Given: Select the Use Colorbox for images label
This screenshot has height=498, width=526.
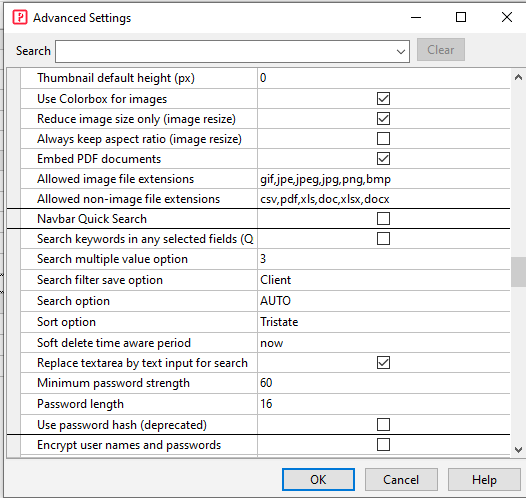Looking at the screenshot, I should click(x=102, y=99).
